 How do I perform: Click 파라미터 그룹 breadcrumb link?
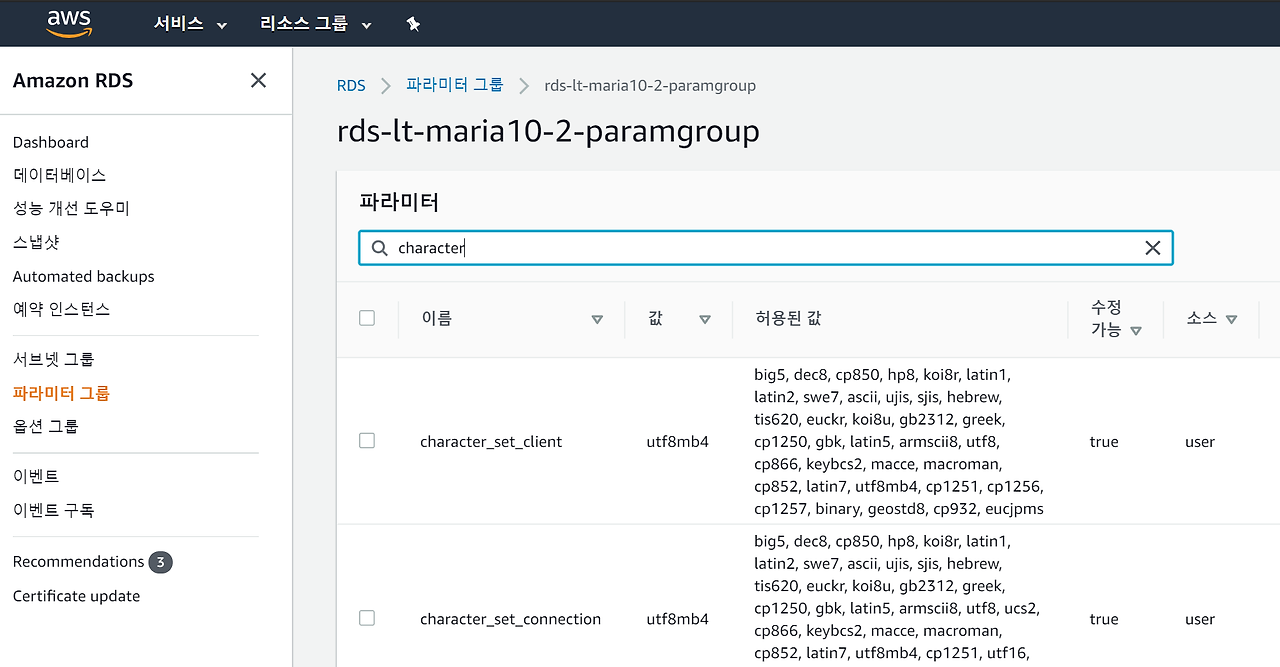[x=454, y=85]
